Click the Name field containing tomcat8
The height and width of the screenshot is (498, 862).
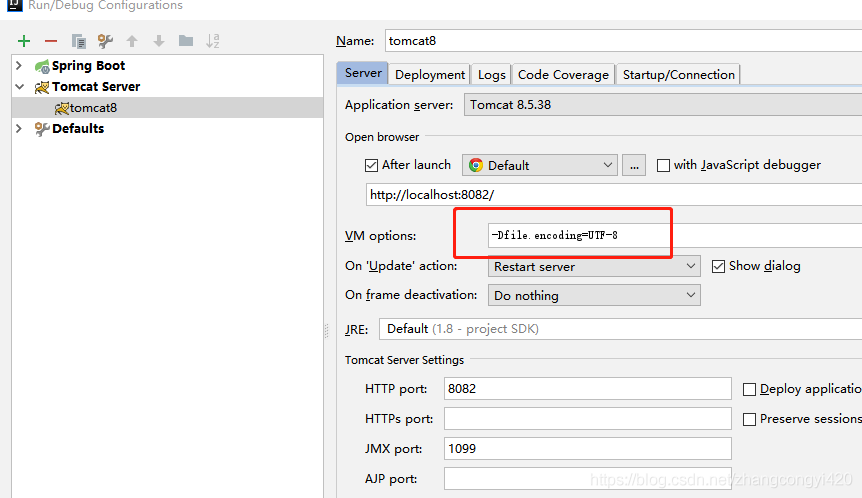[623, 41]
